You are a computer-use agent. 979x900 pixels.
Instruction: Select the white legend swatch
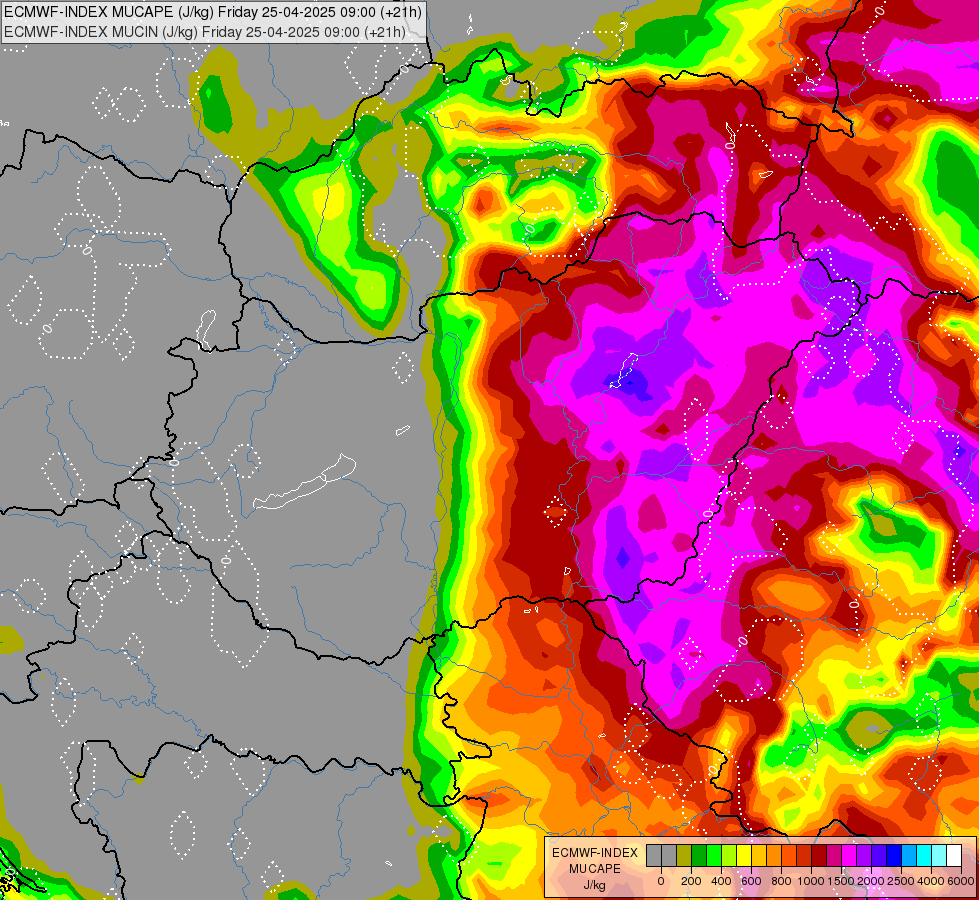(x=955, y=855)
